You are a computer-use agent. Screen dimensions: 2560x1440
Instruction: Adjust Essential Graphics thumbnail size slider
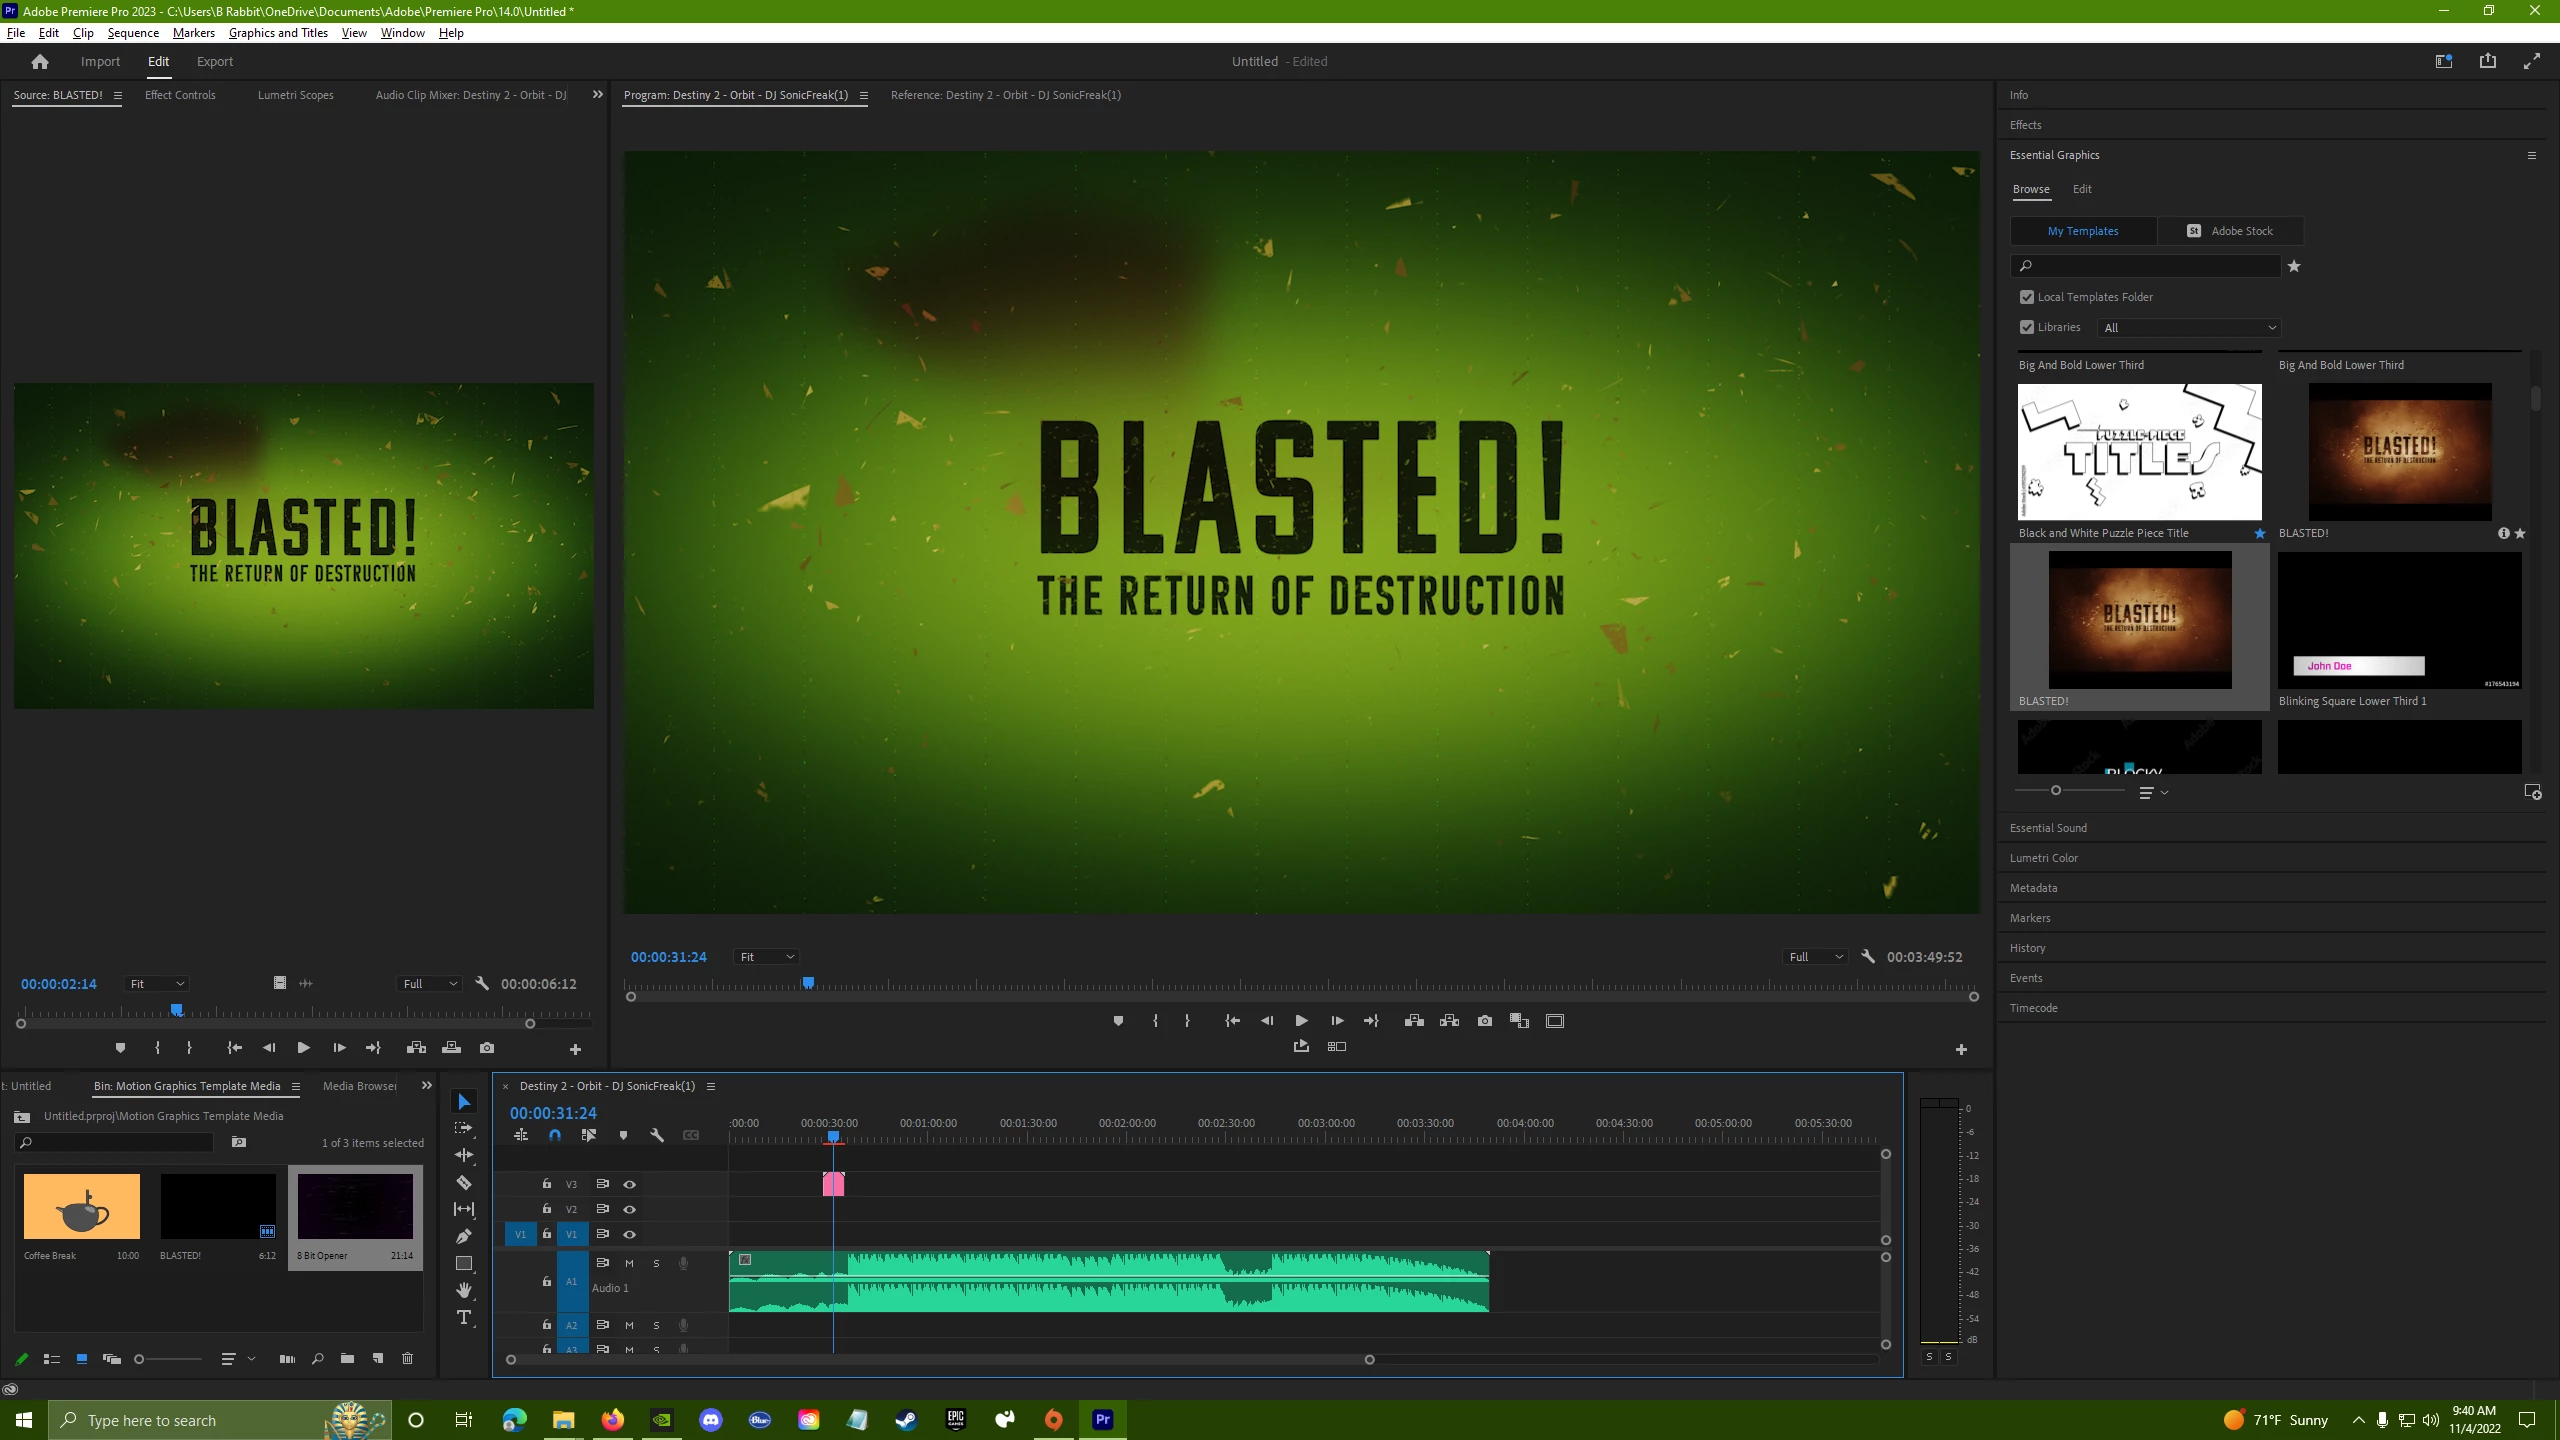click(x=2056, y=790)
